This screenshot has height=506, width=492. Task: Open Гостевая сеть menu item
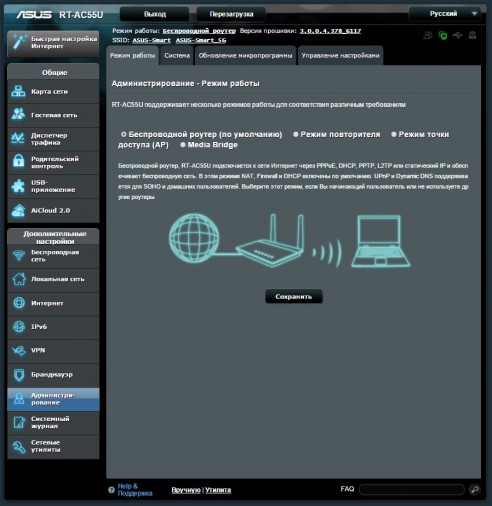[53, 115]
